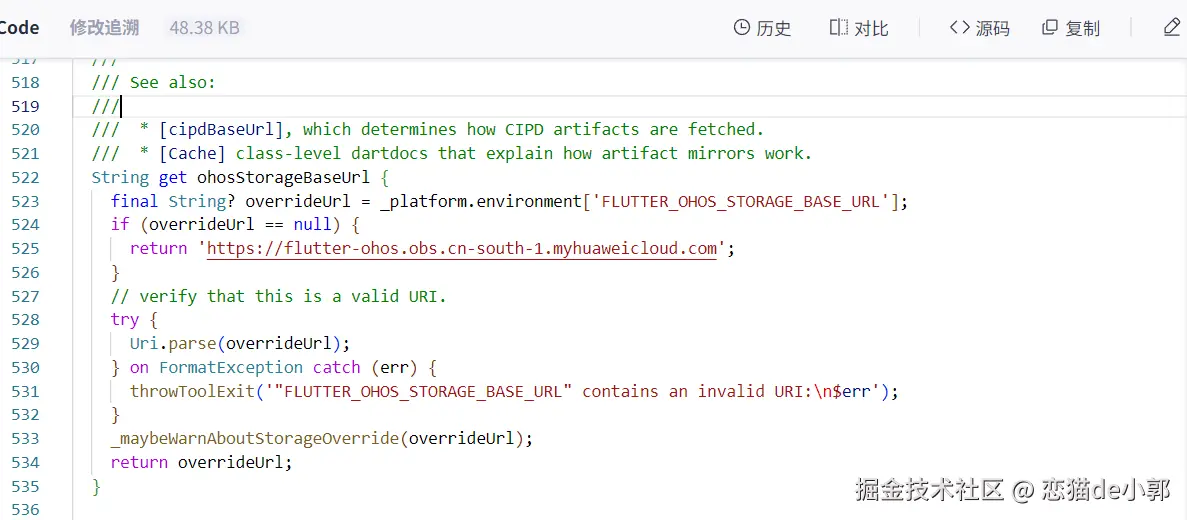Click line number 531 in gutter

pyautogui.click(x=25, y=391)
